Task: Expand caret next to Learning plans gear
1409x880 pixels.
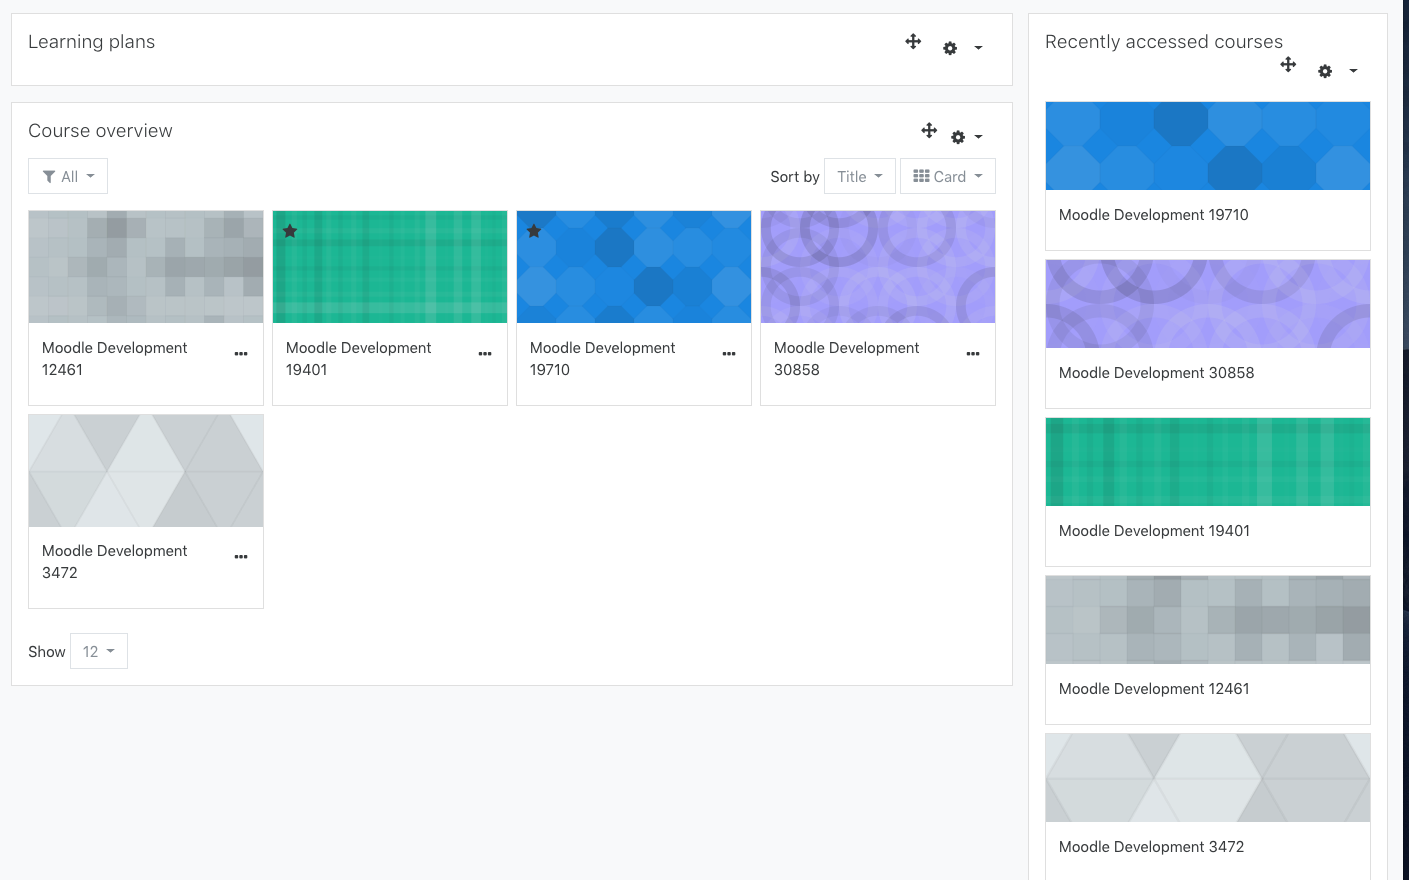Action: (978, 48)
